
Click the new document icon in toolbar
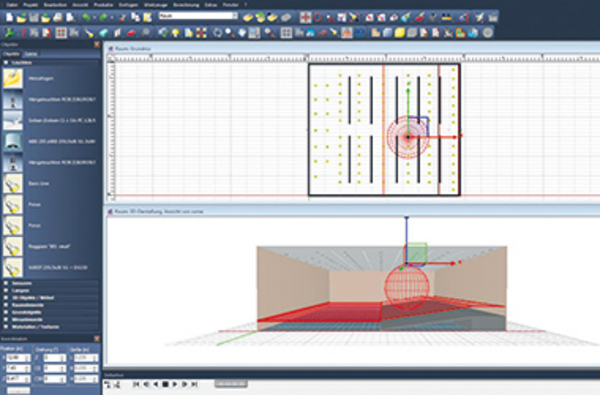coord(10,17)
